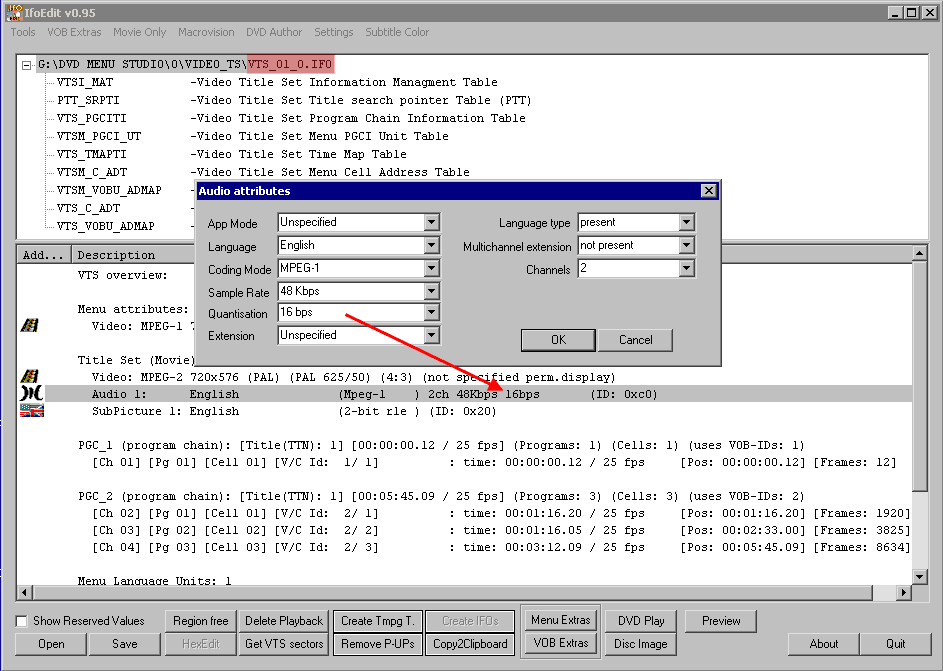Click the Copy2Clipboard button

[x=470, y=644]
